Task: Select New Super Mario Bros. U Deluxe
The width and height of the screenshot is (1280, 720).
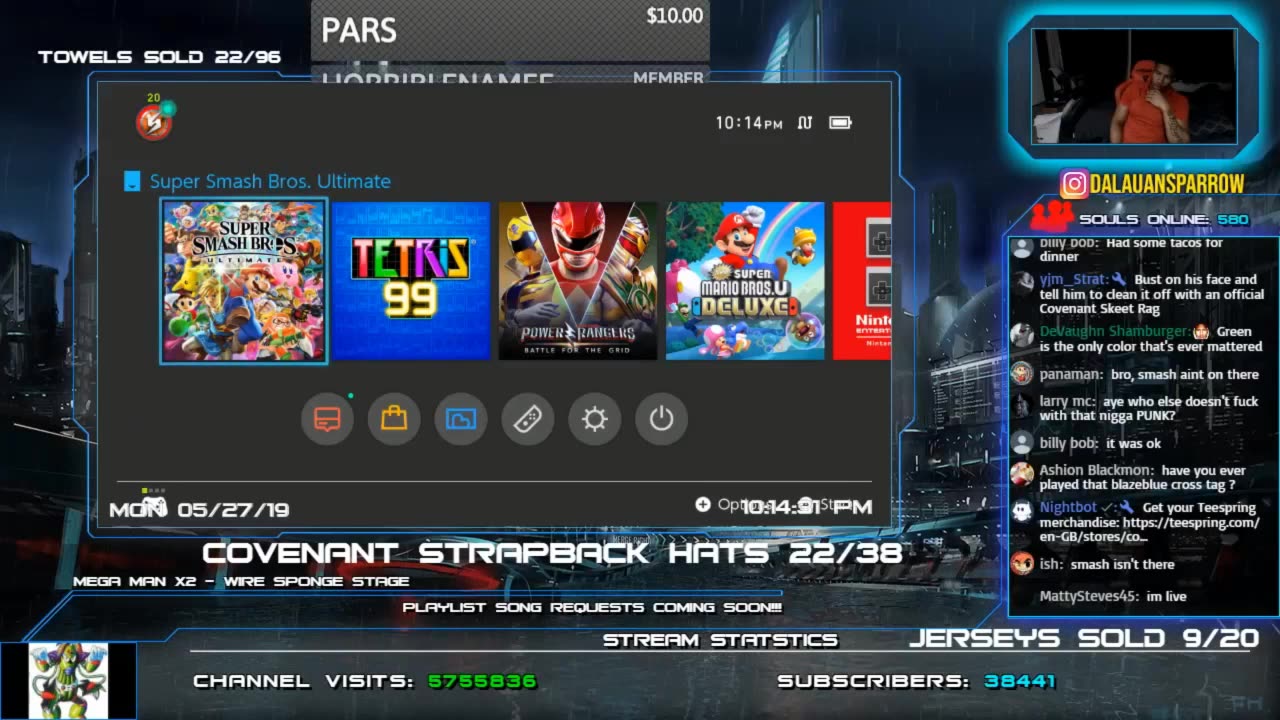Action: (745, 281)
